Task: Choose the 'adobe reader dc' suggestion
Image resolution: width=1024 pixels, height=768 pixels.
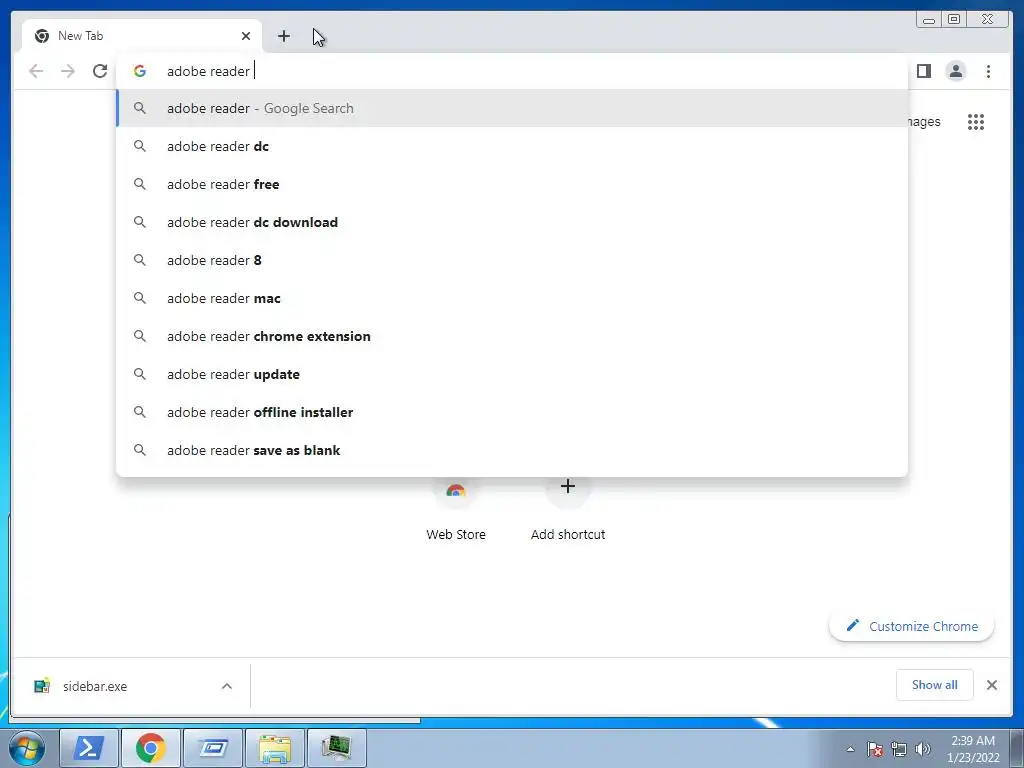Action: point(512,146)
